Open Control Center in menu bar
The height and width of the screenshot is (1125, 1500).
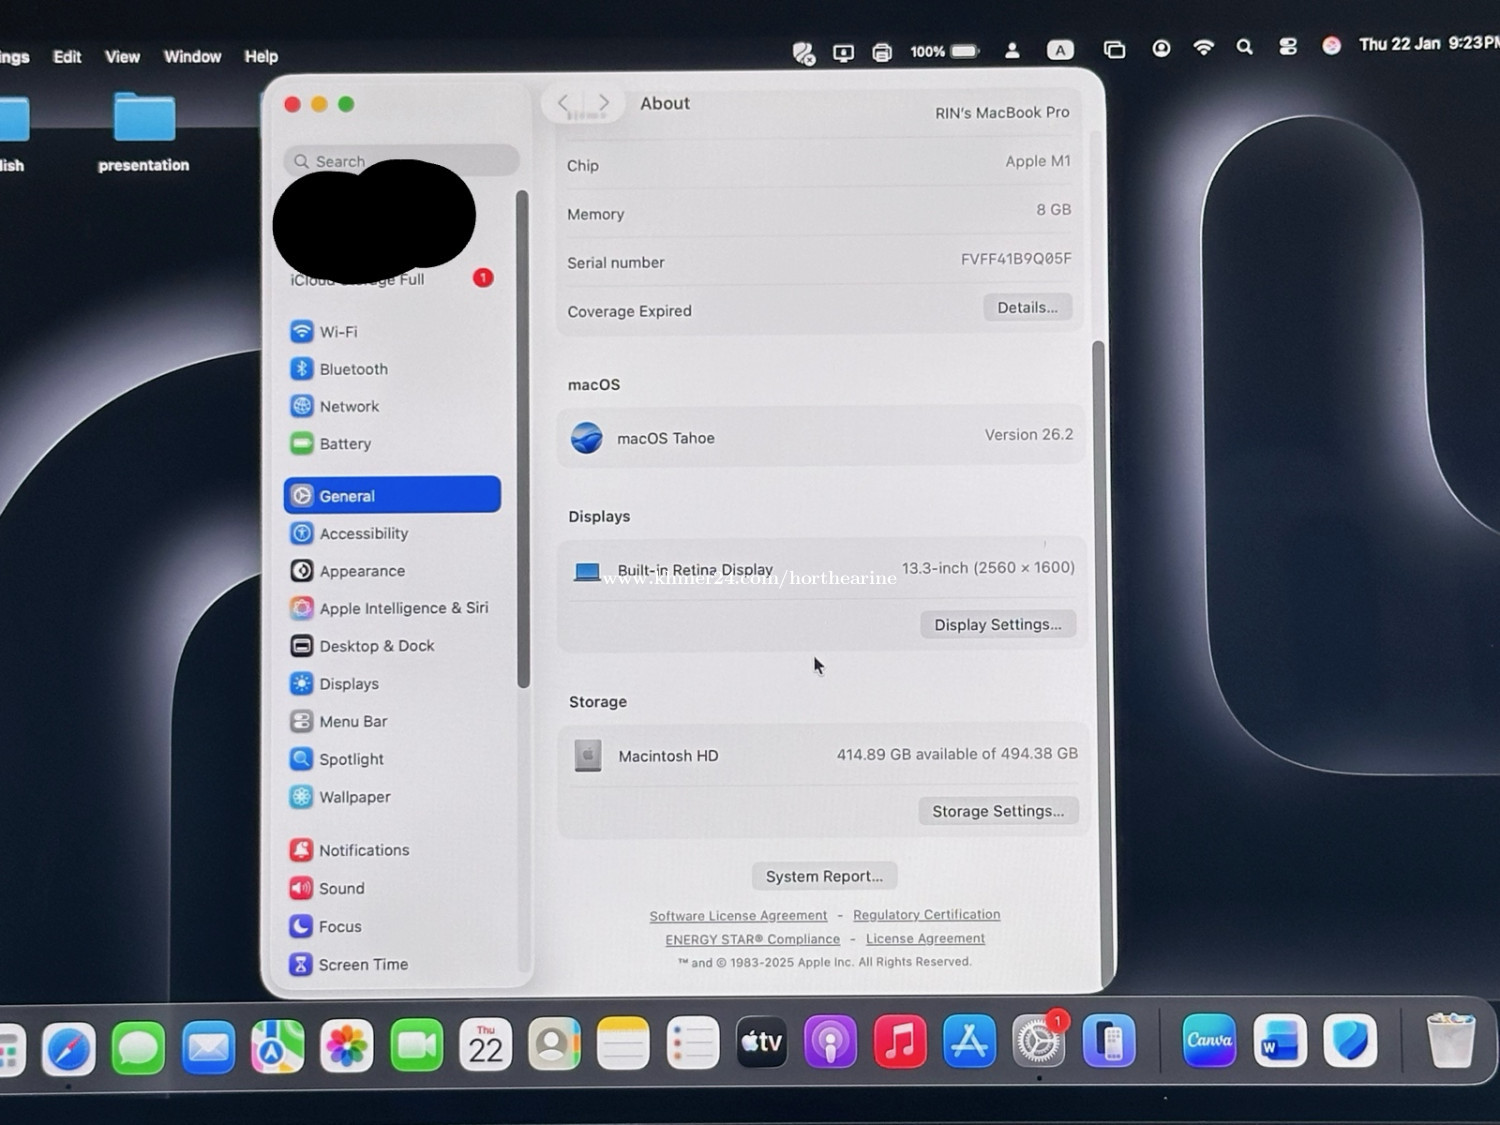point(1288,47)
